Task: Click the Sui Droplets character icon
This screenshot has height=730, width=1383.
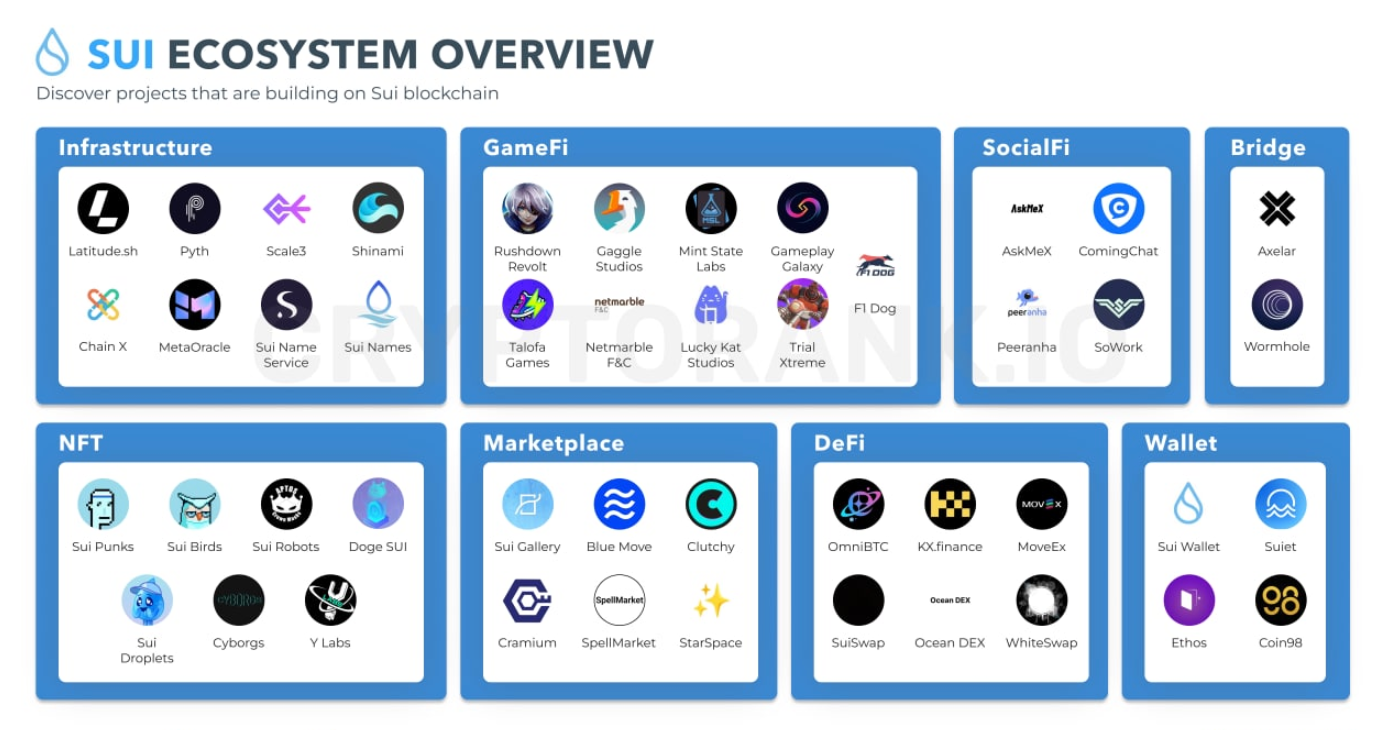Action: (x=147, y=600)
